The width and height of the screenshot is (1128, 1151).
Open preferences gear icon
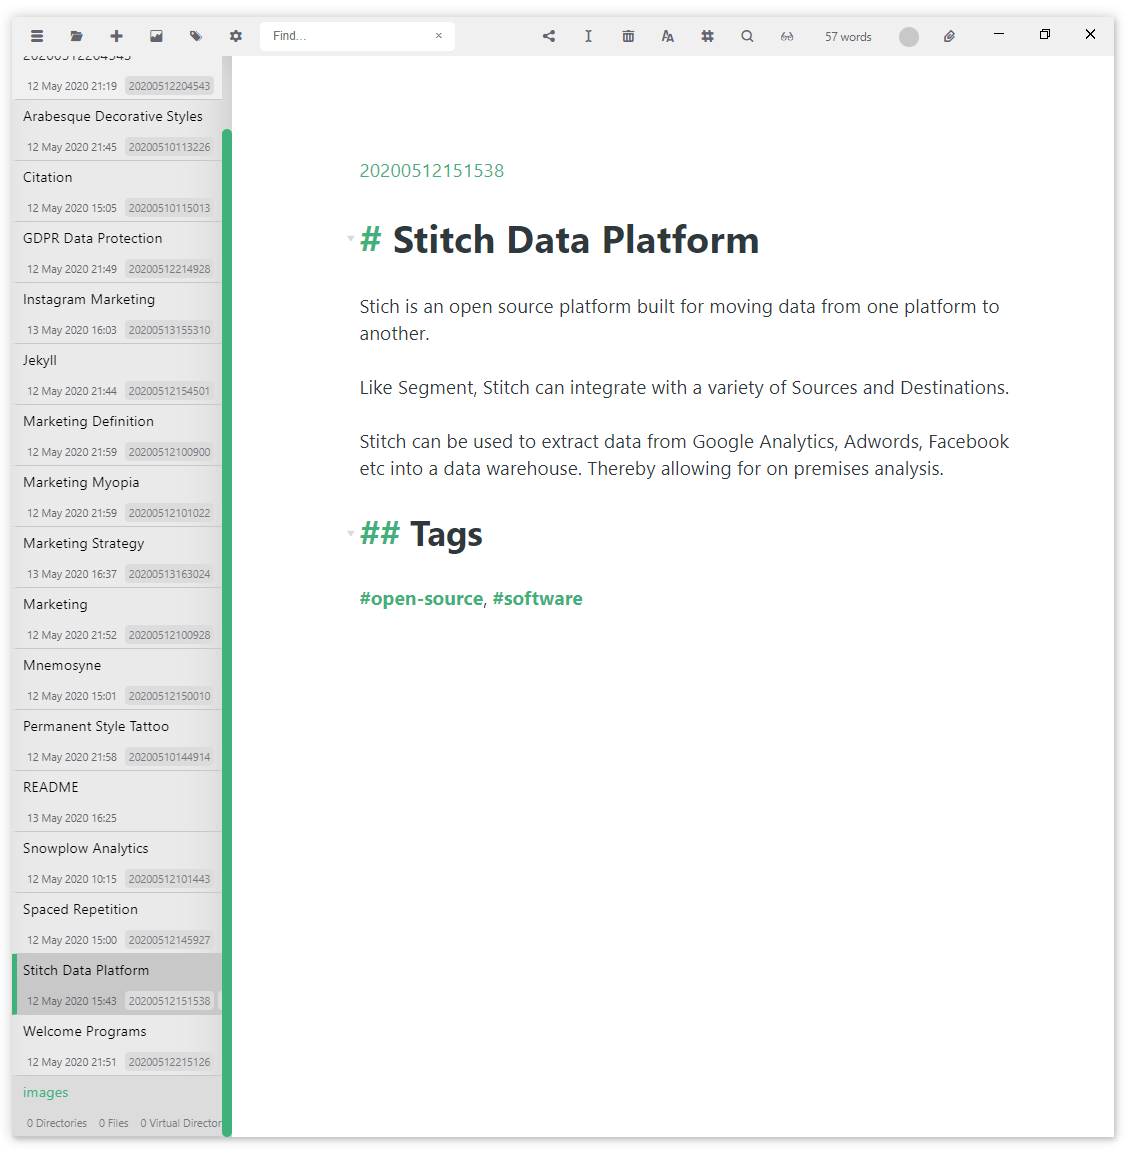click(x=236, y=36)
